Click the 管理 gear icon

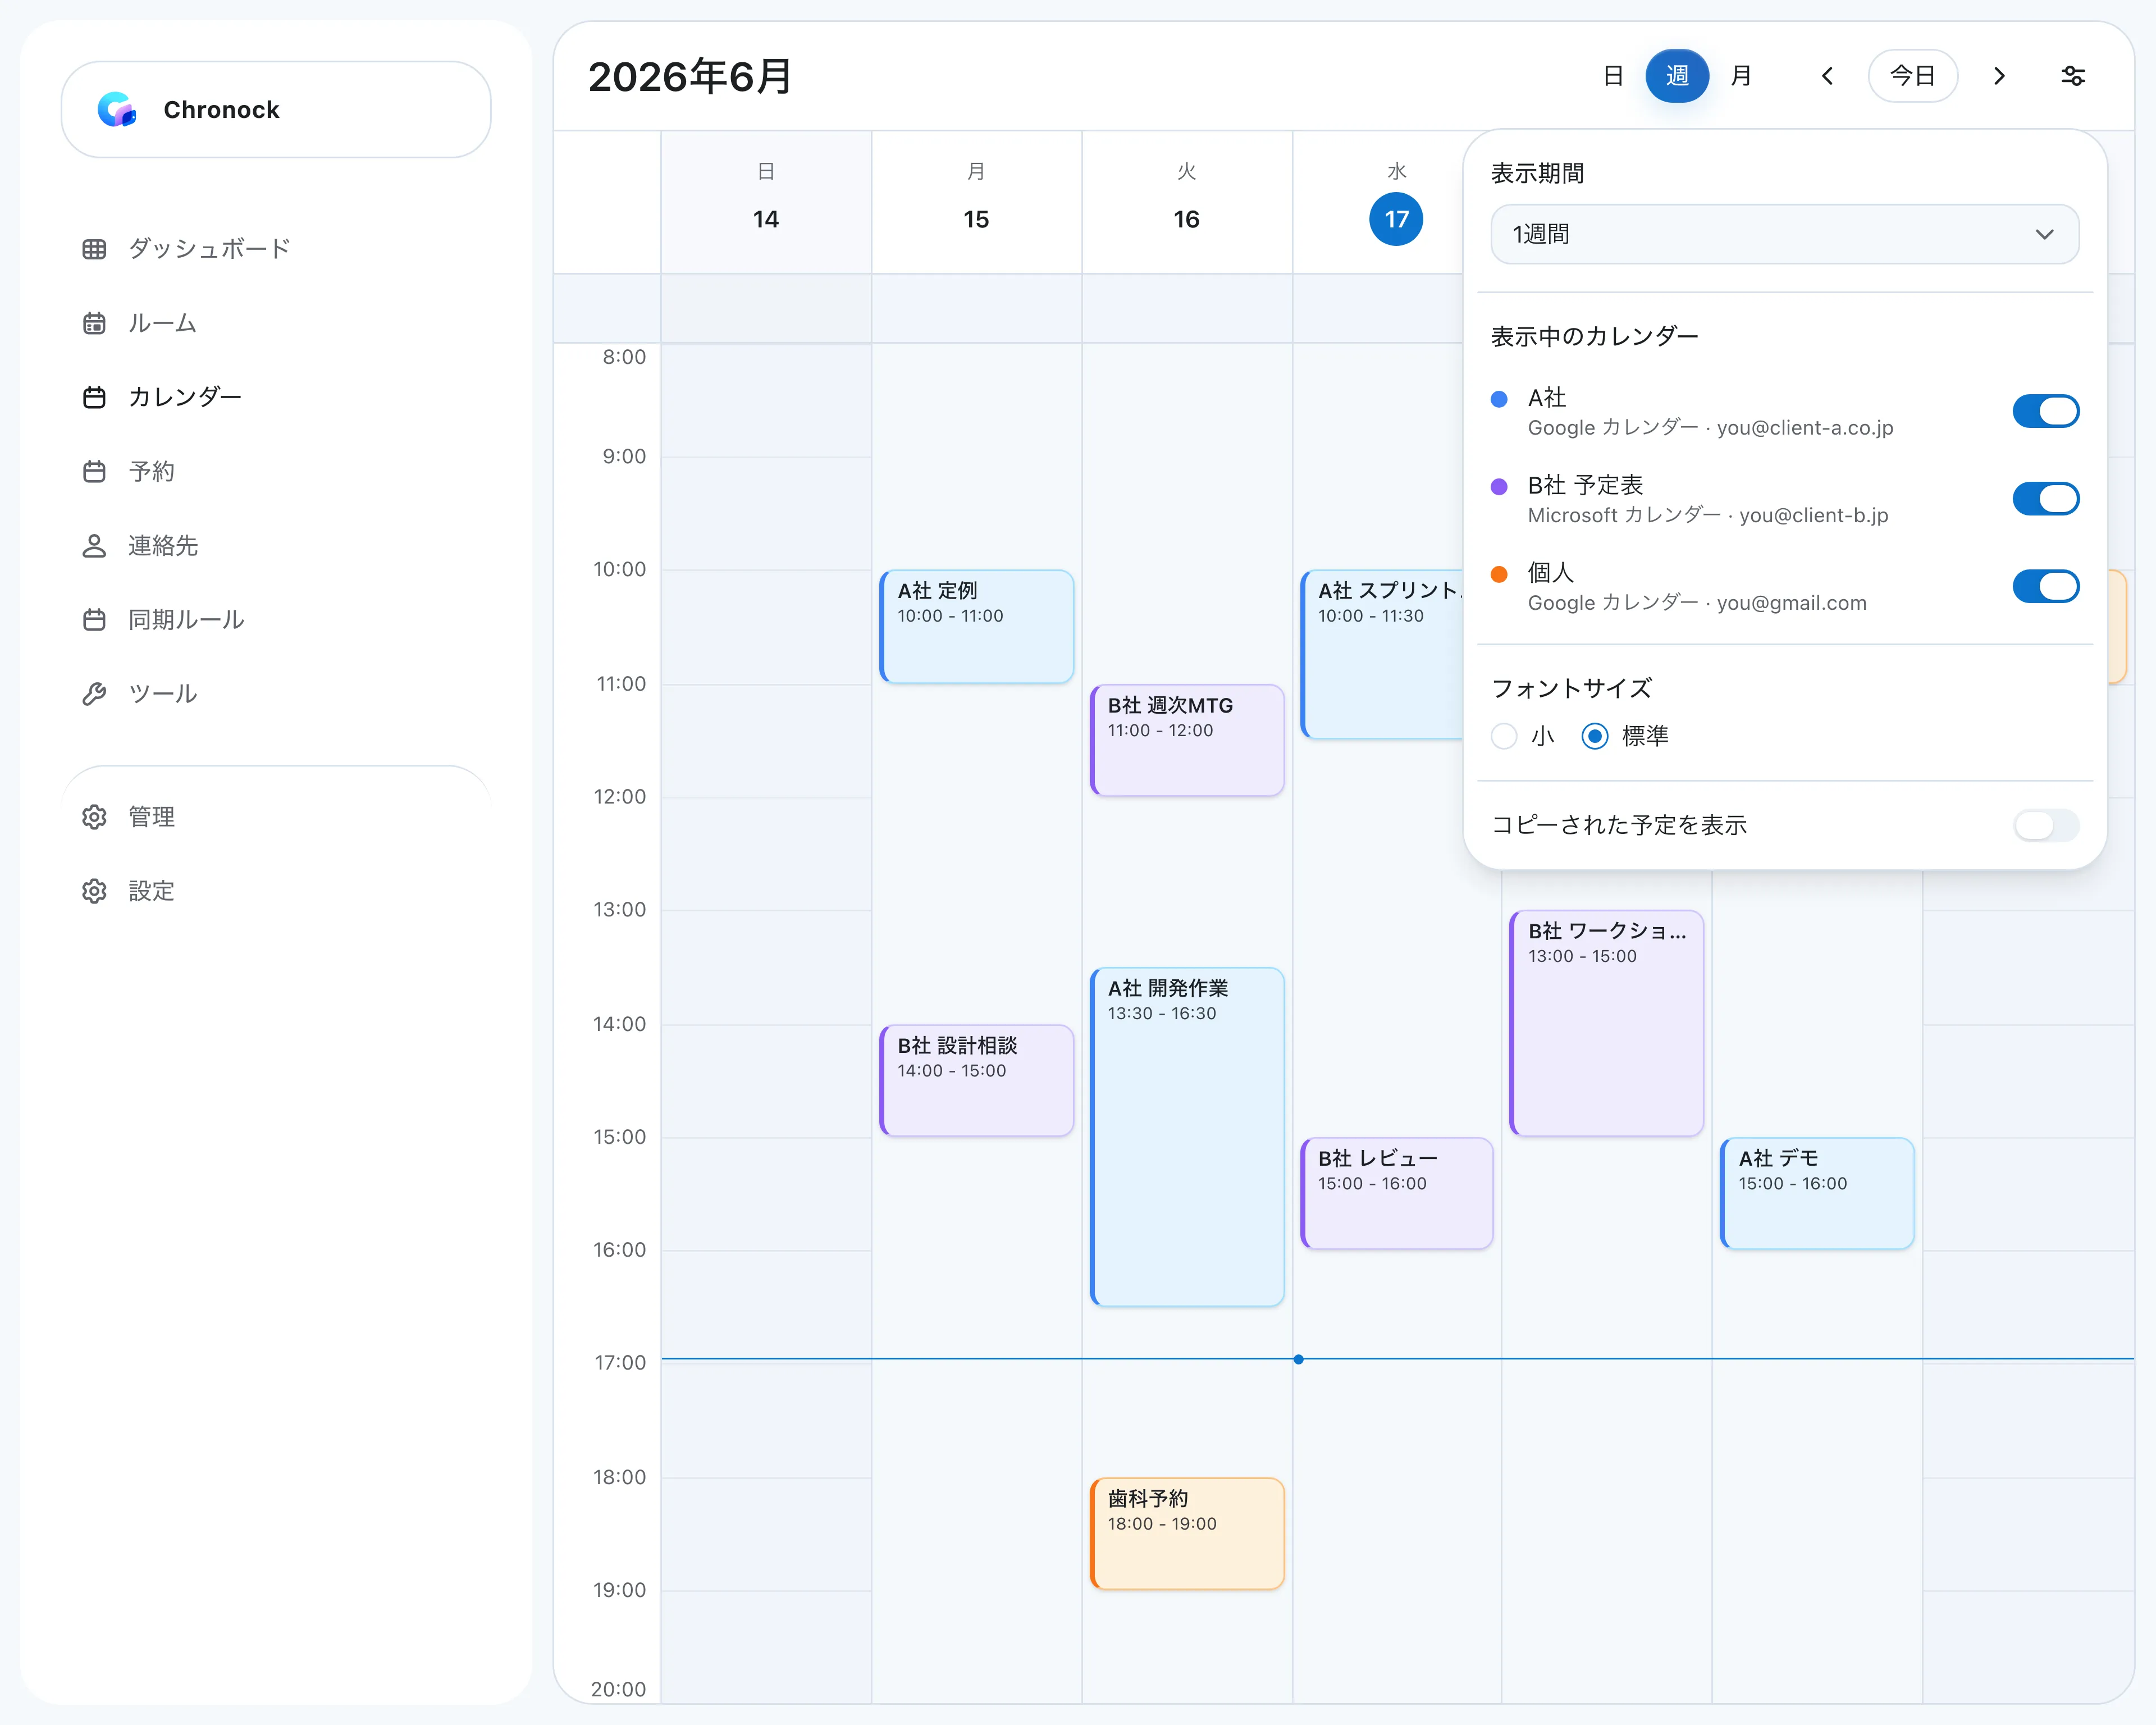click(x=94, y=817)
